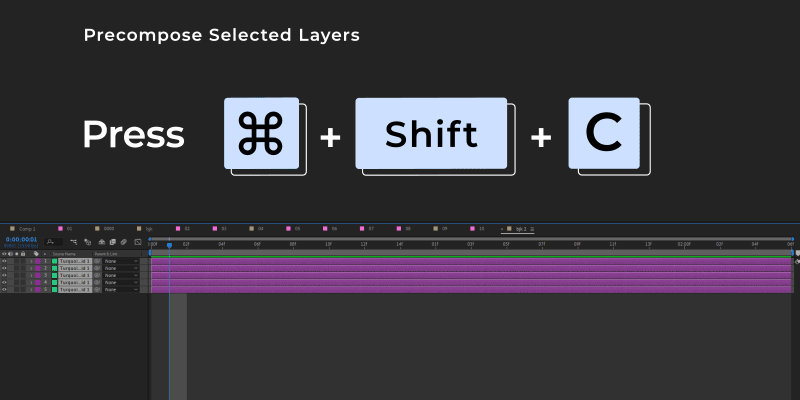Image resolution: width=800 pixels, height=400 pixels.
Task: Enable the motion blur icon
Action: [123, 242]
